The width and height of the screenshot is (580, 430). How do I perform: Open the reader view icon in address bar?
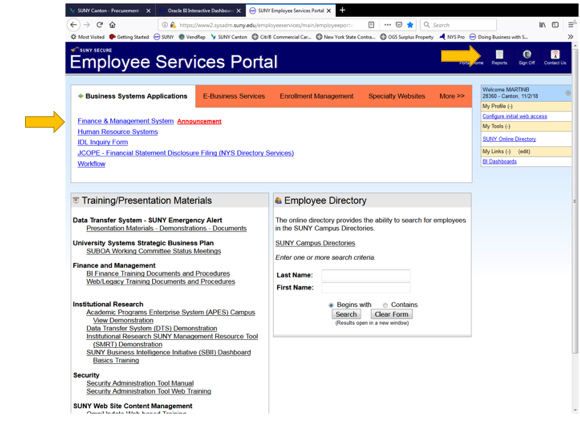[x=371, y=25]
